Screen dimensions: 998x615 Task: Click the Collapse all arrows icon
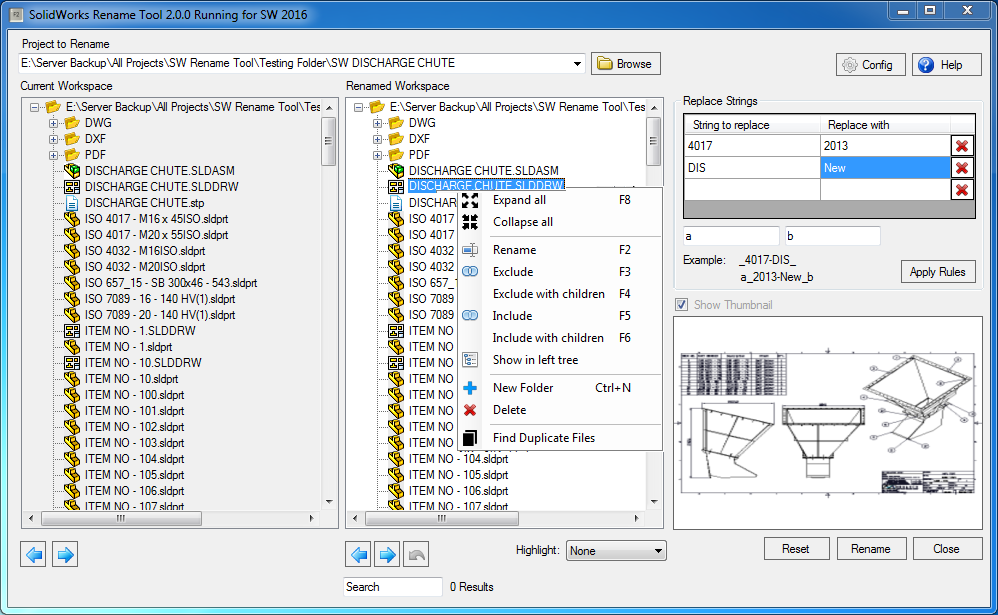[x=470, y=222]
